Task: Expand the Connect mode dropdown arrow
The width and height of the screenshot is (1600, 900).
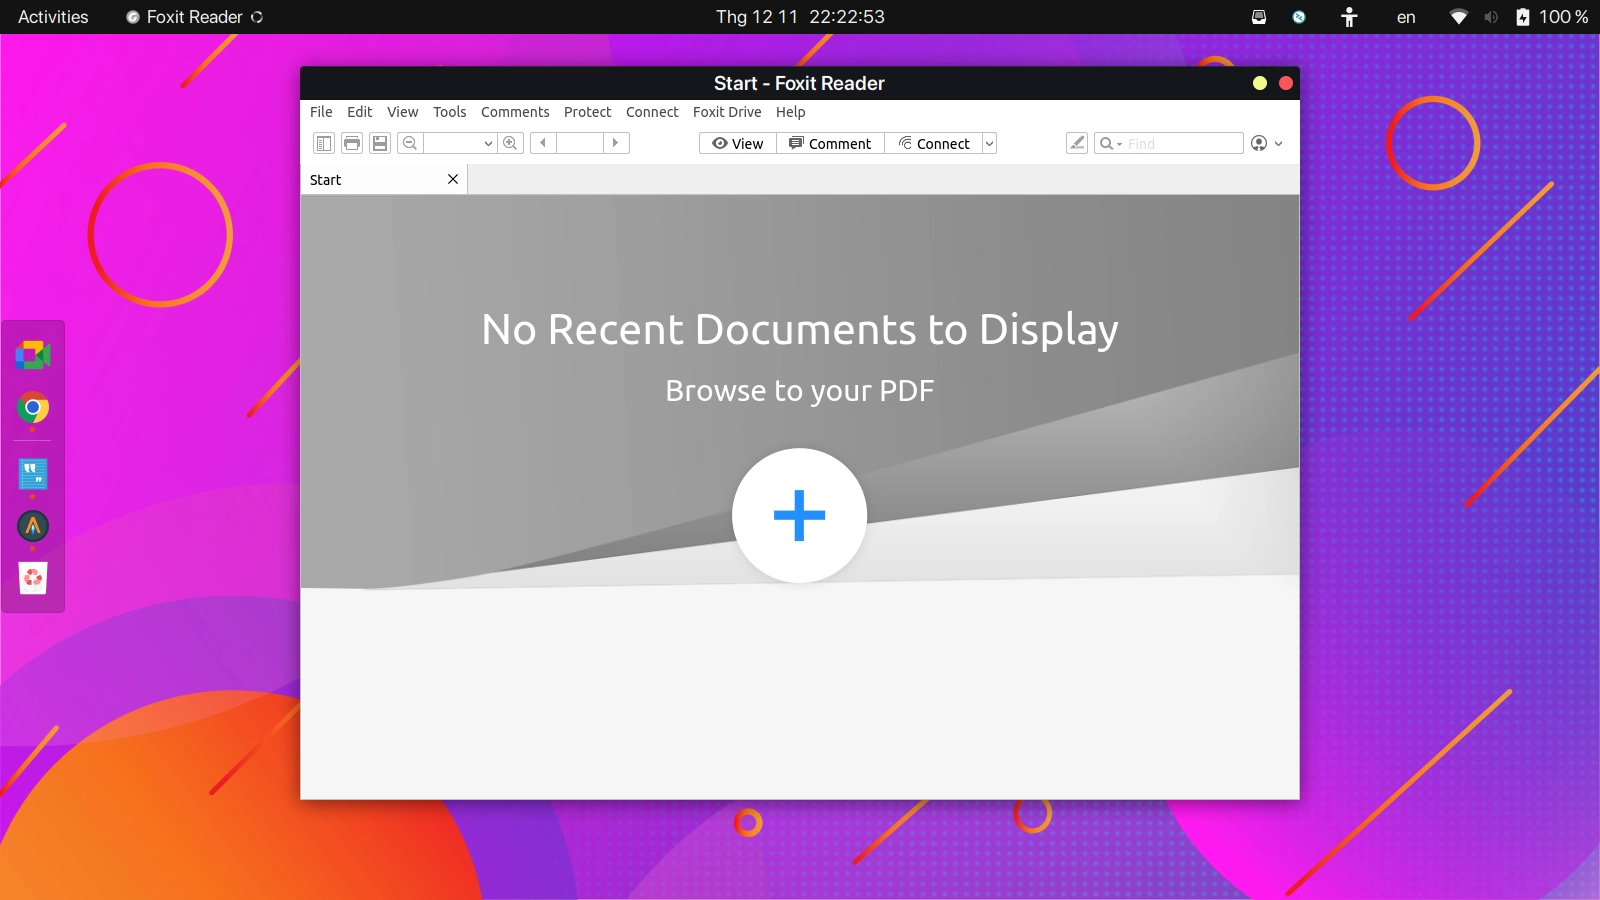Action: tap(989, 143)
